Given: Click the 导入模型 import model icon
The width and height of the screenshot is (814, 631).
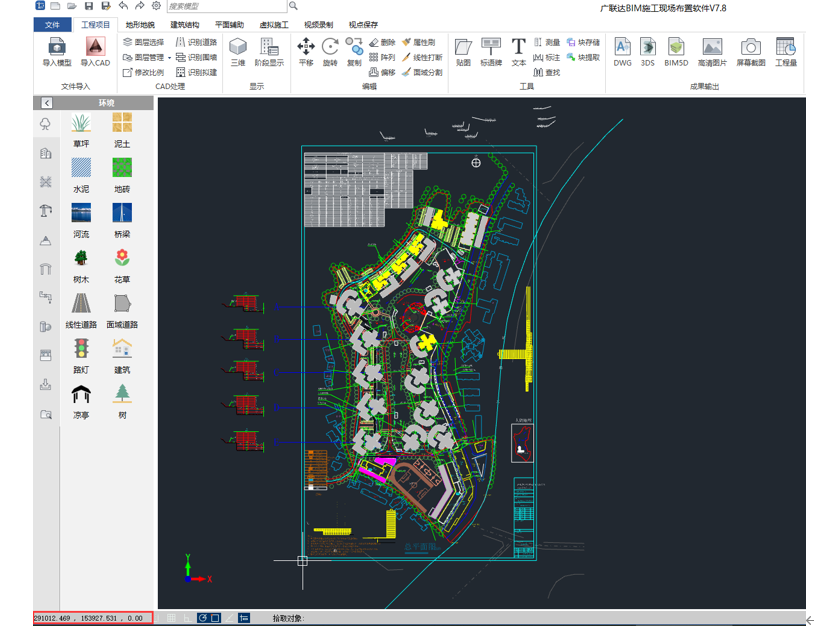Looking at the screenshot, I should [x=57, y=51].
